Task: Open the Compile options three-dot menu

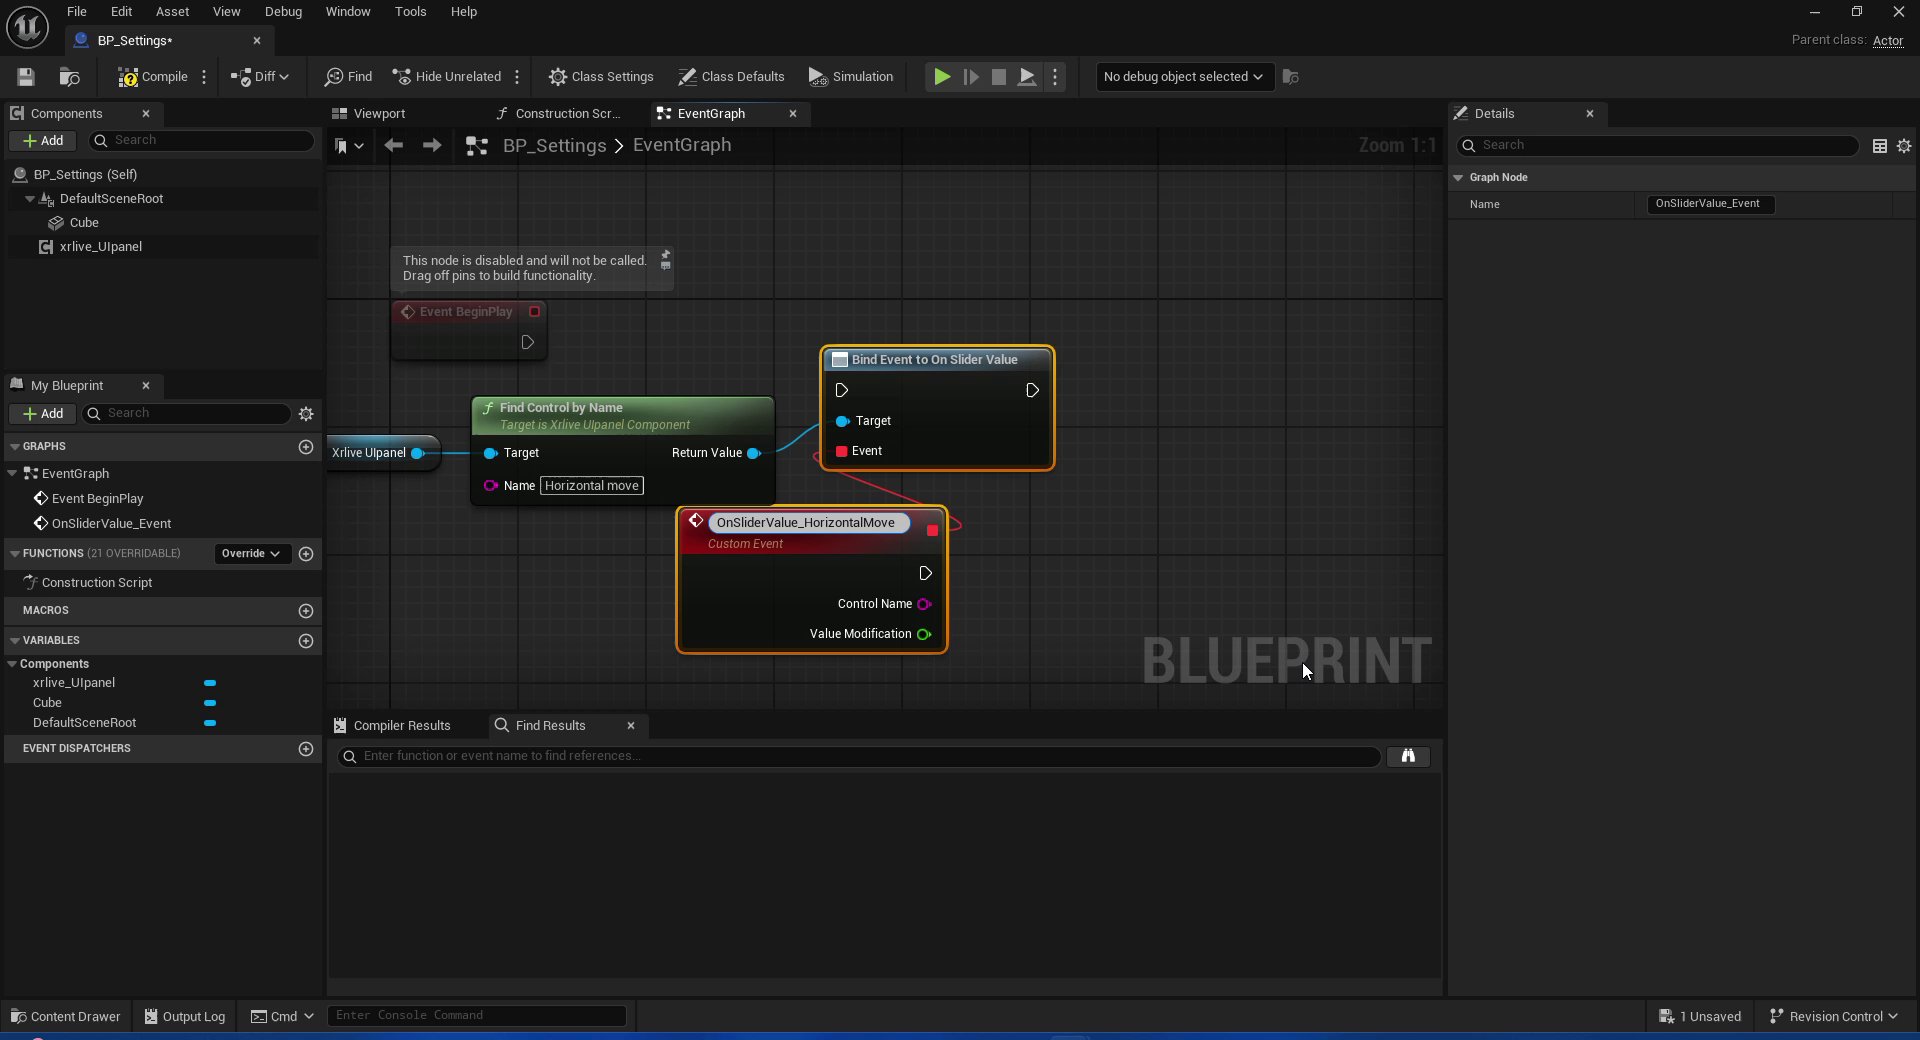Action: click(204, 77)
